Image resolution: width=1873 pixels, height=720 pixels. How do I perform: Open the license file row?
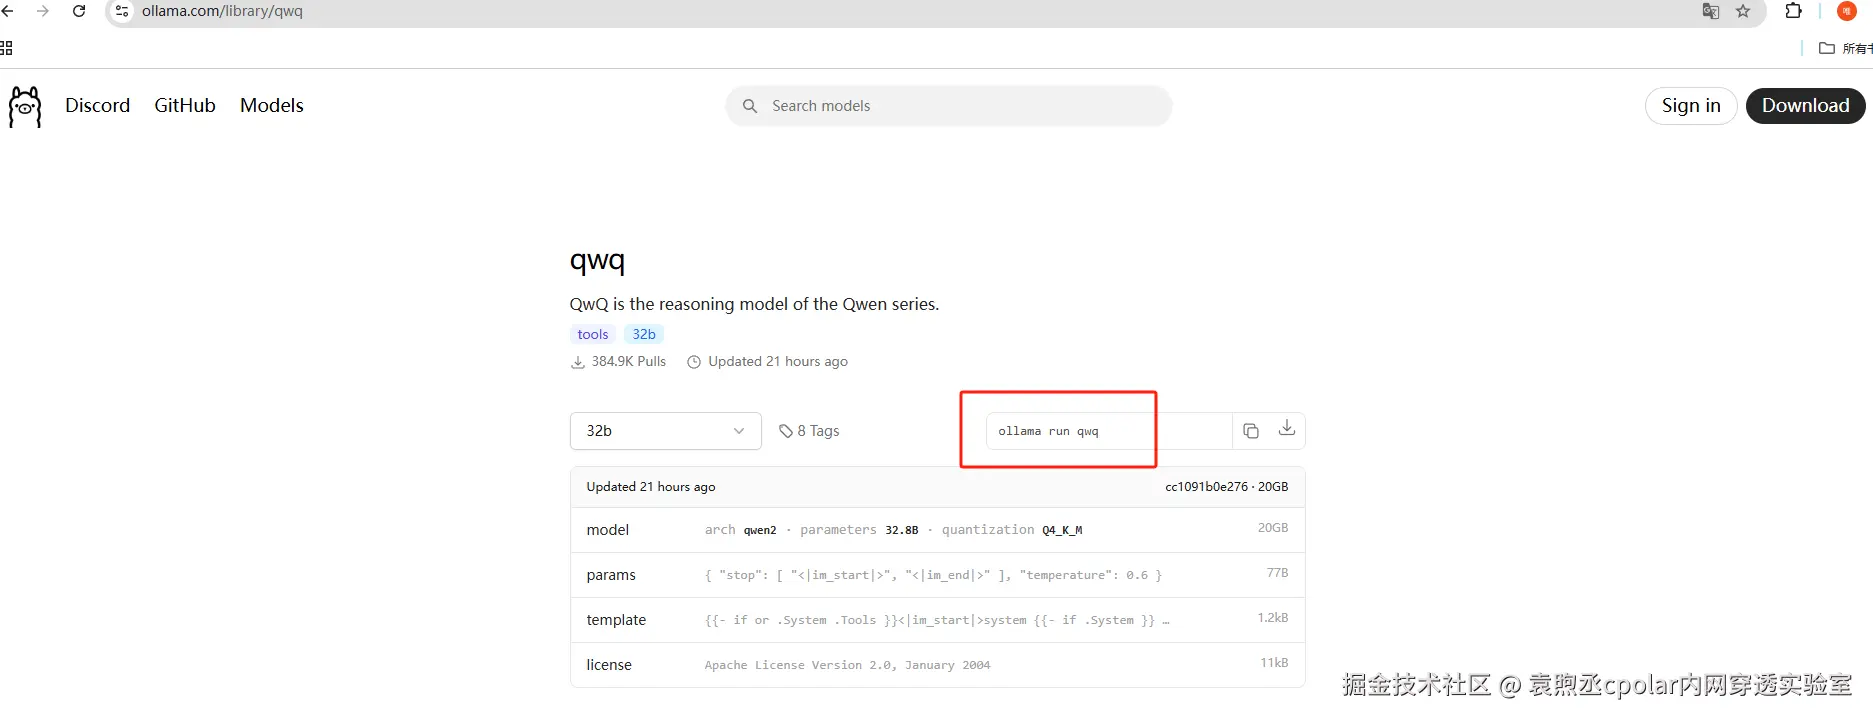[937, 665]
